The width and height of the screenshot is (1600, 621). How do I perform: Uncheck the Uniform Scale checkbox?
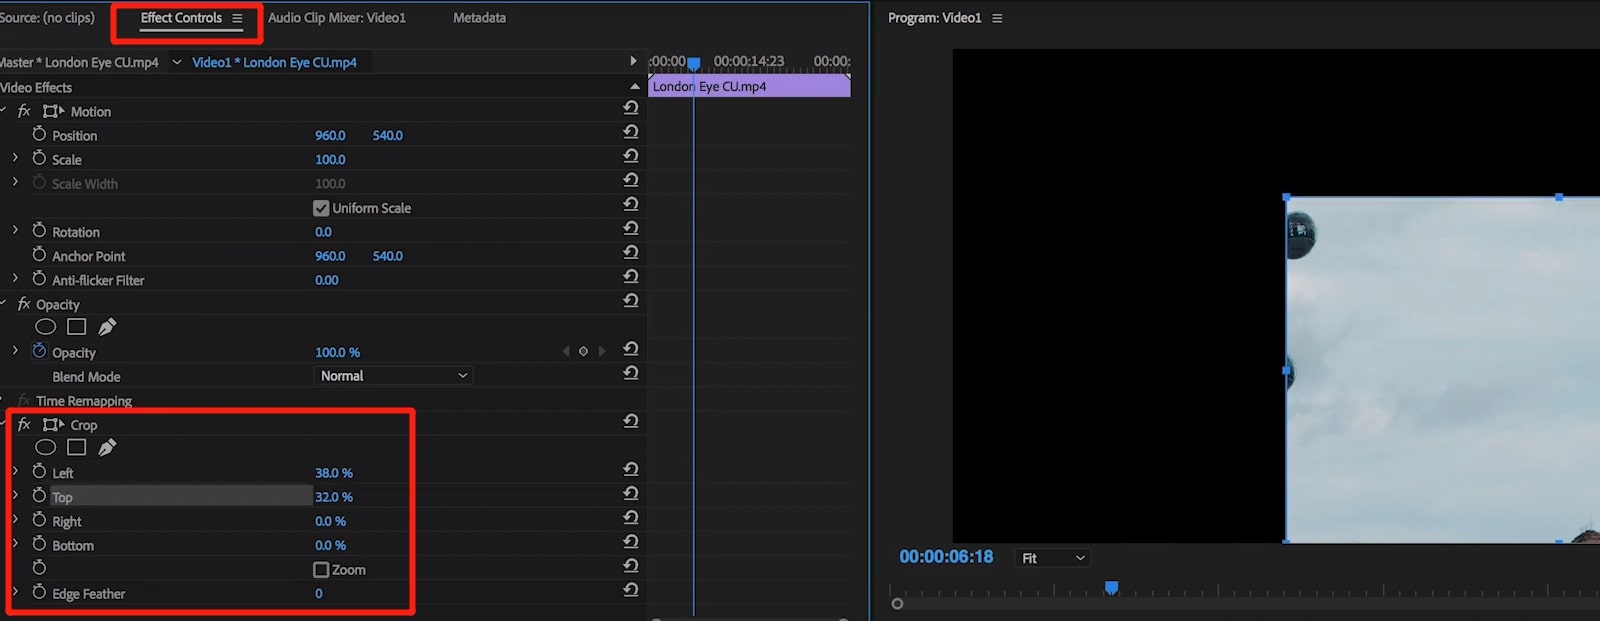coord(321,208)
